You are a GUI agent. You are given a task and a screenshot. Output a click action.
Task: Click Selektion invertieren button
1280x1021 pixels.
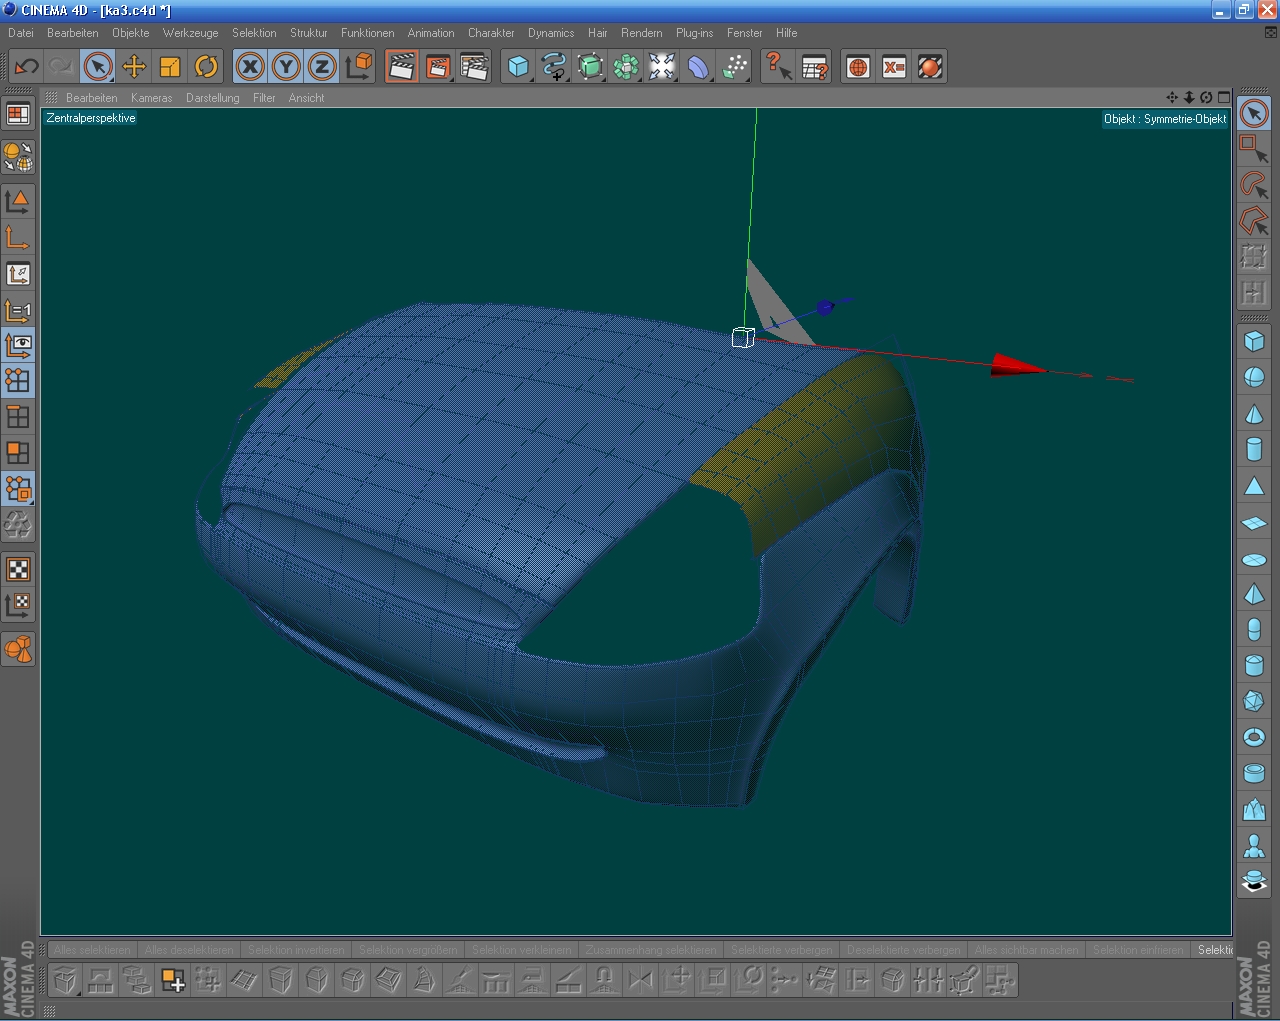(296, 950)
